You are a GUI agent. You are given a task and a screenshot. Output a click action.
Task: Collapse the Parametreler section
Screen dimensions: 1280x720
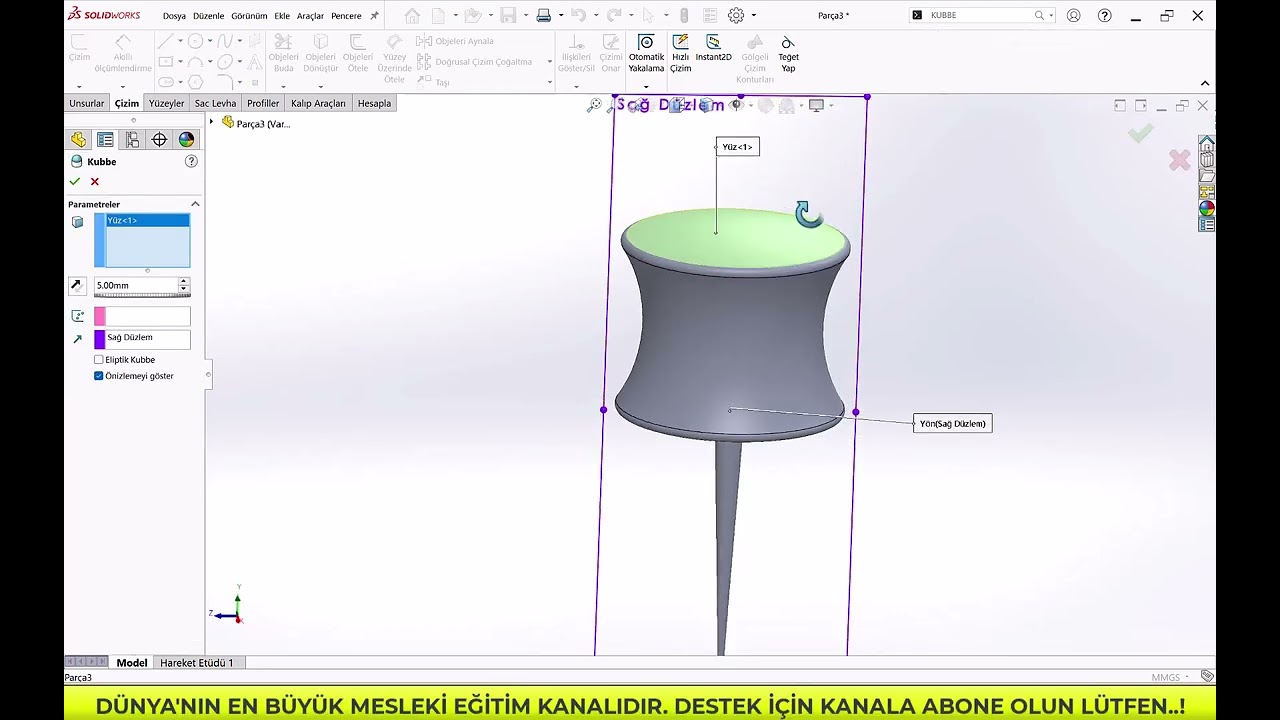[195, 204]
